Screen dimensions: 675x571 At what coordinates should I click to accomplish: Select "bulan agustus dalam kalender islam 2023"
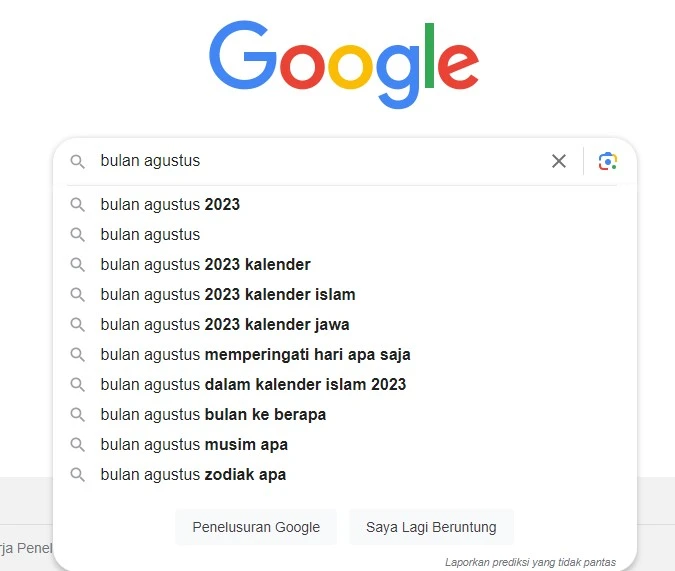point(253,385)
